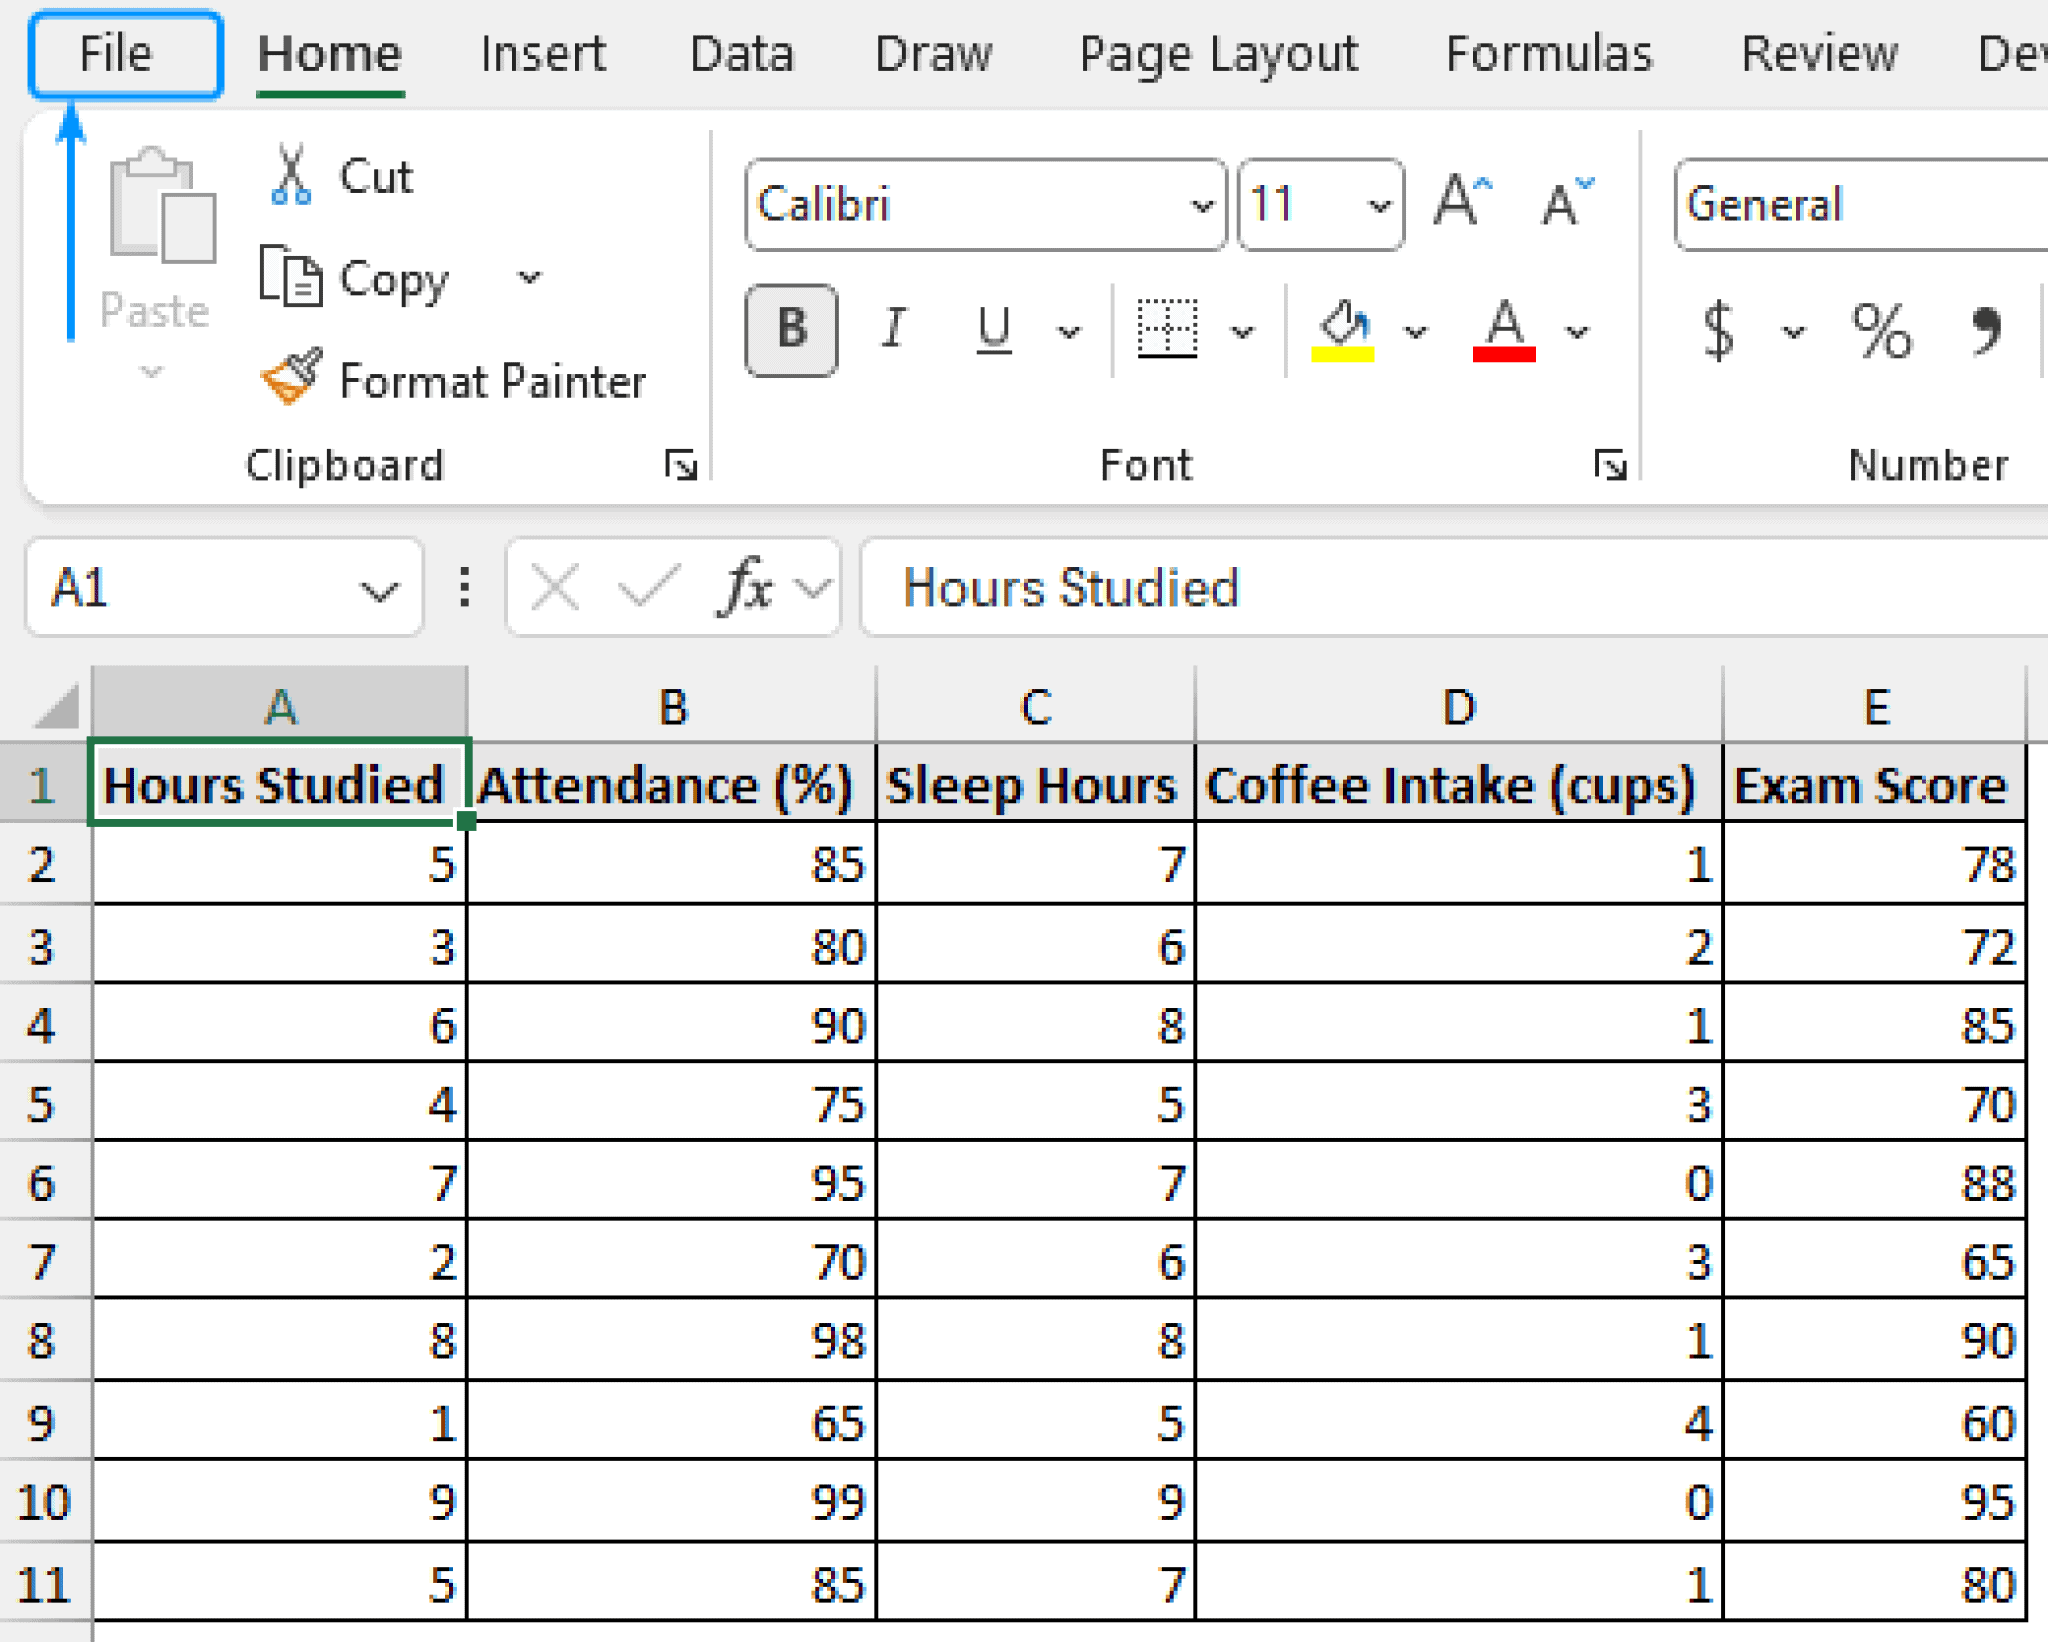2048x1642 pixels.
Task: Open the File menu
Action: pos(120,54)
